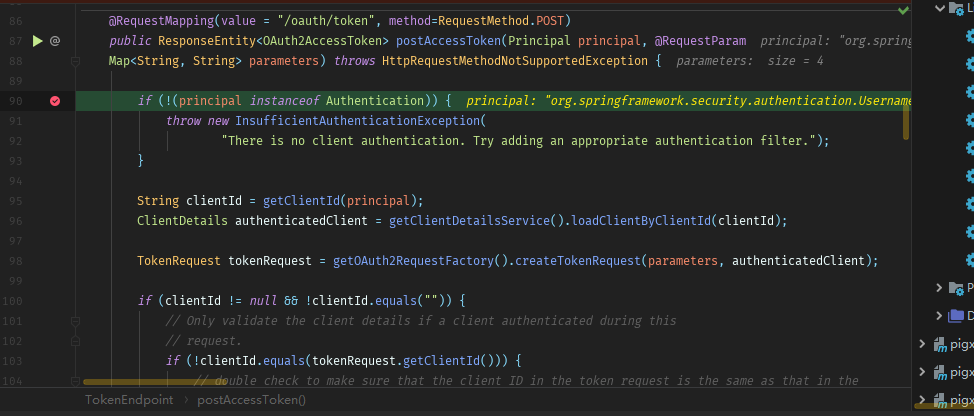Collapse the if block fold at line 100
This screenshot has width=974, height=416.
point(75,300)
